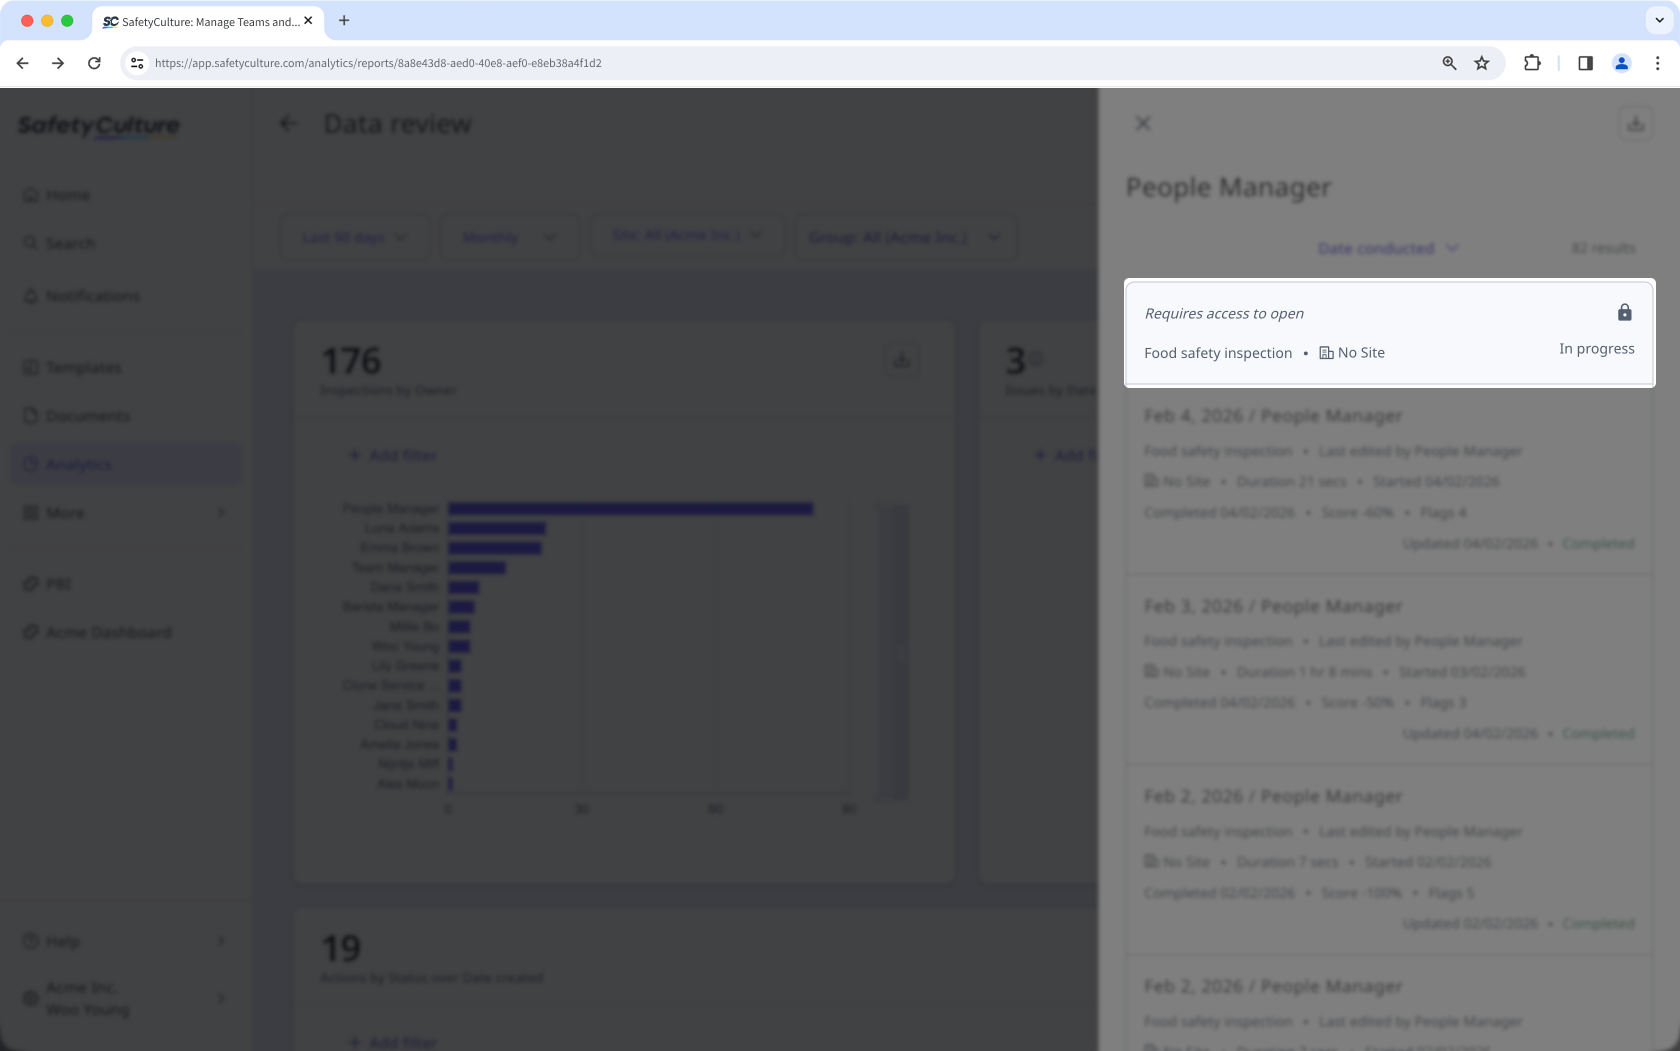Open Notifications in the sidebar
Screen dimensions: 1680x1051
[126, 296]
